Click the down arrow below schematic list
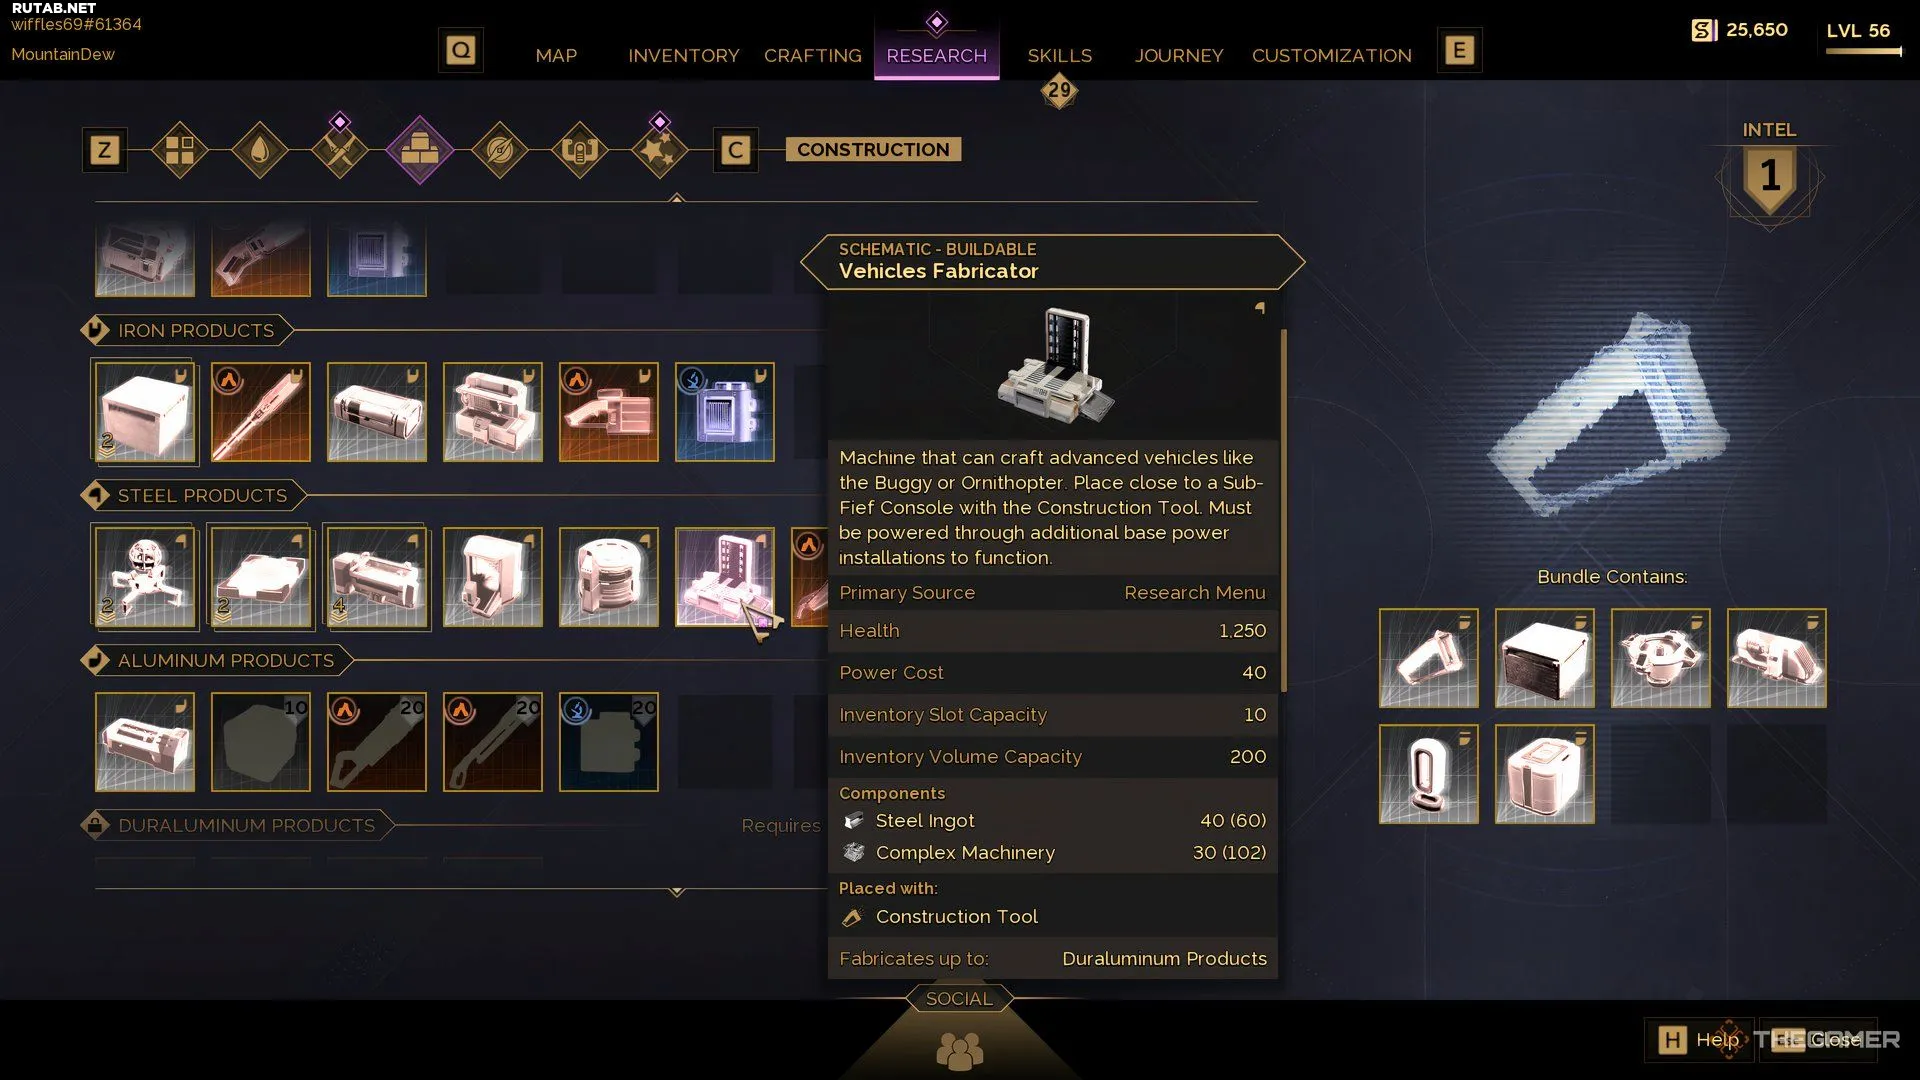The width and height of the screenshot is (1920, 1080). [x=677, y=891]
